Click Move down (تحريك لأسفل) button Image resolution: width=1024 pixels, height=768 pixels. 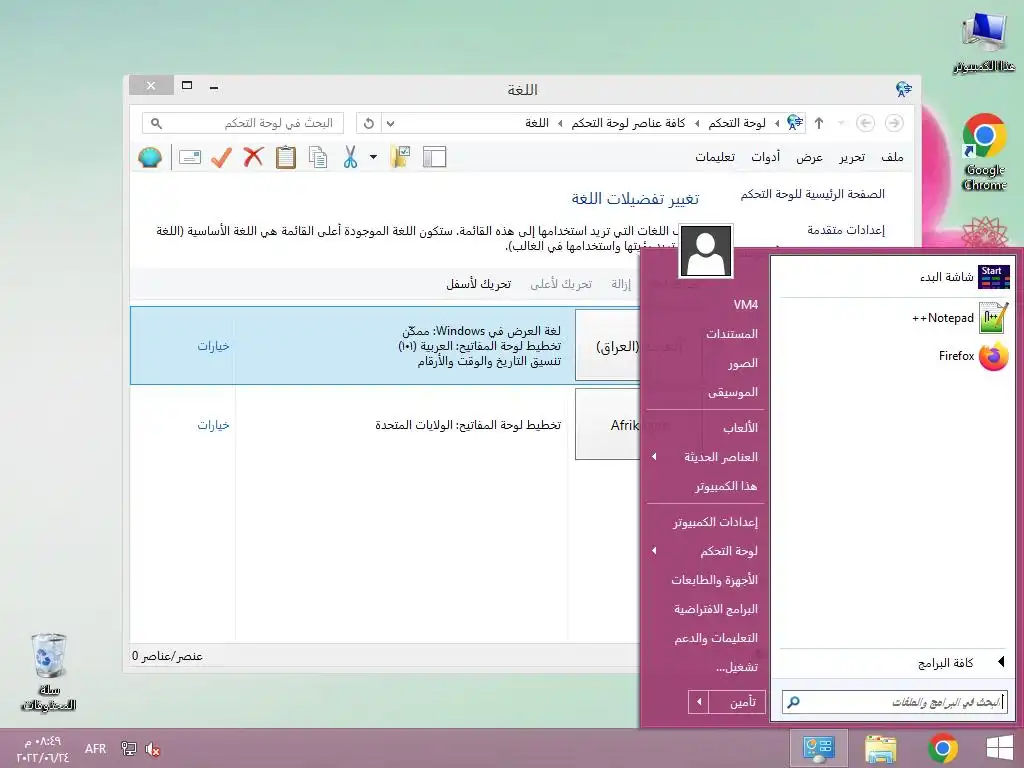point(479,284)
